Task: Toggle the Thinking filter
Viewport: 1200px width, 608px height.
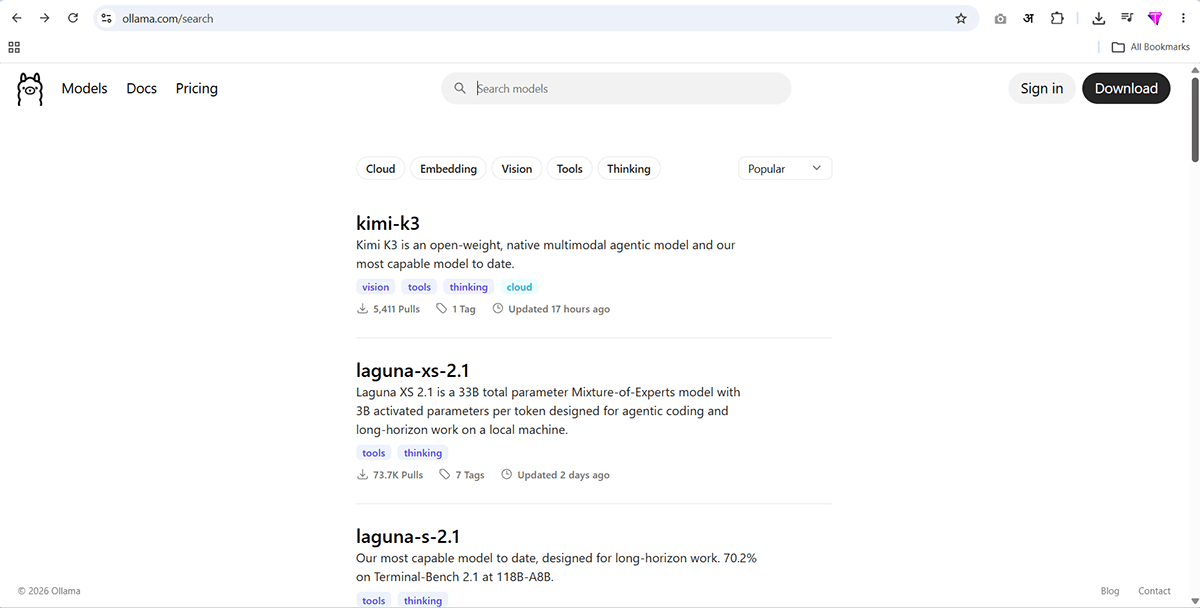Action: (629, 169)
